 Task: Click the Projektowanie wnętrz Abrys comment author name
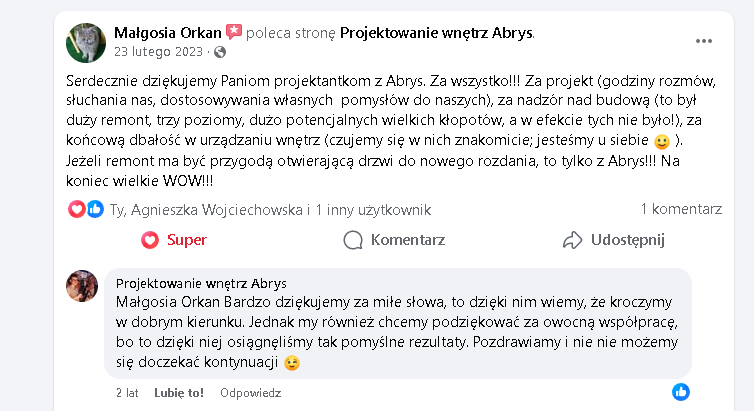point(201,283)
